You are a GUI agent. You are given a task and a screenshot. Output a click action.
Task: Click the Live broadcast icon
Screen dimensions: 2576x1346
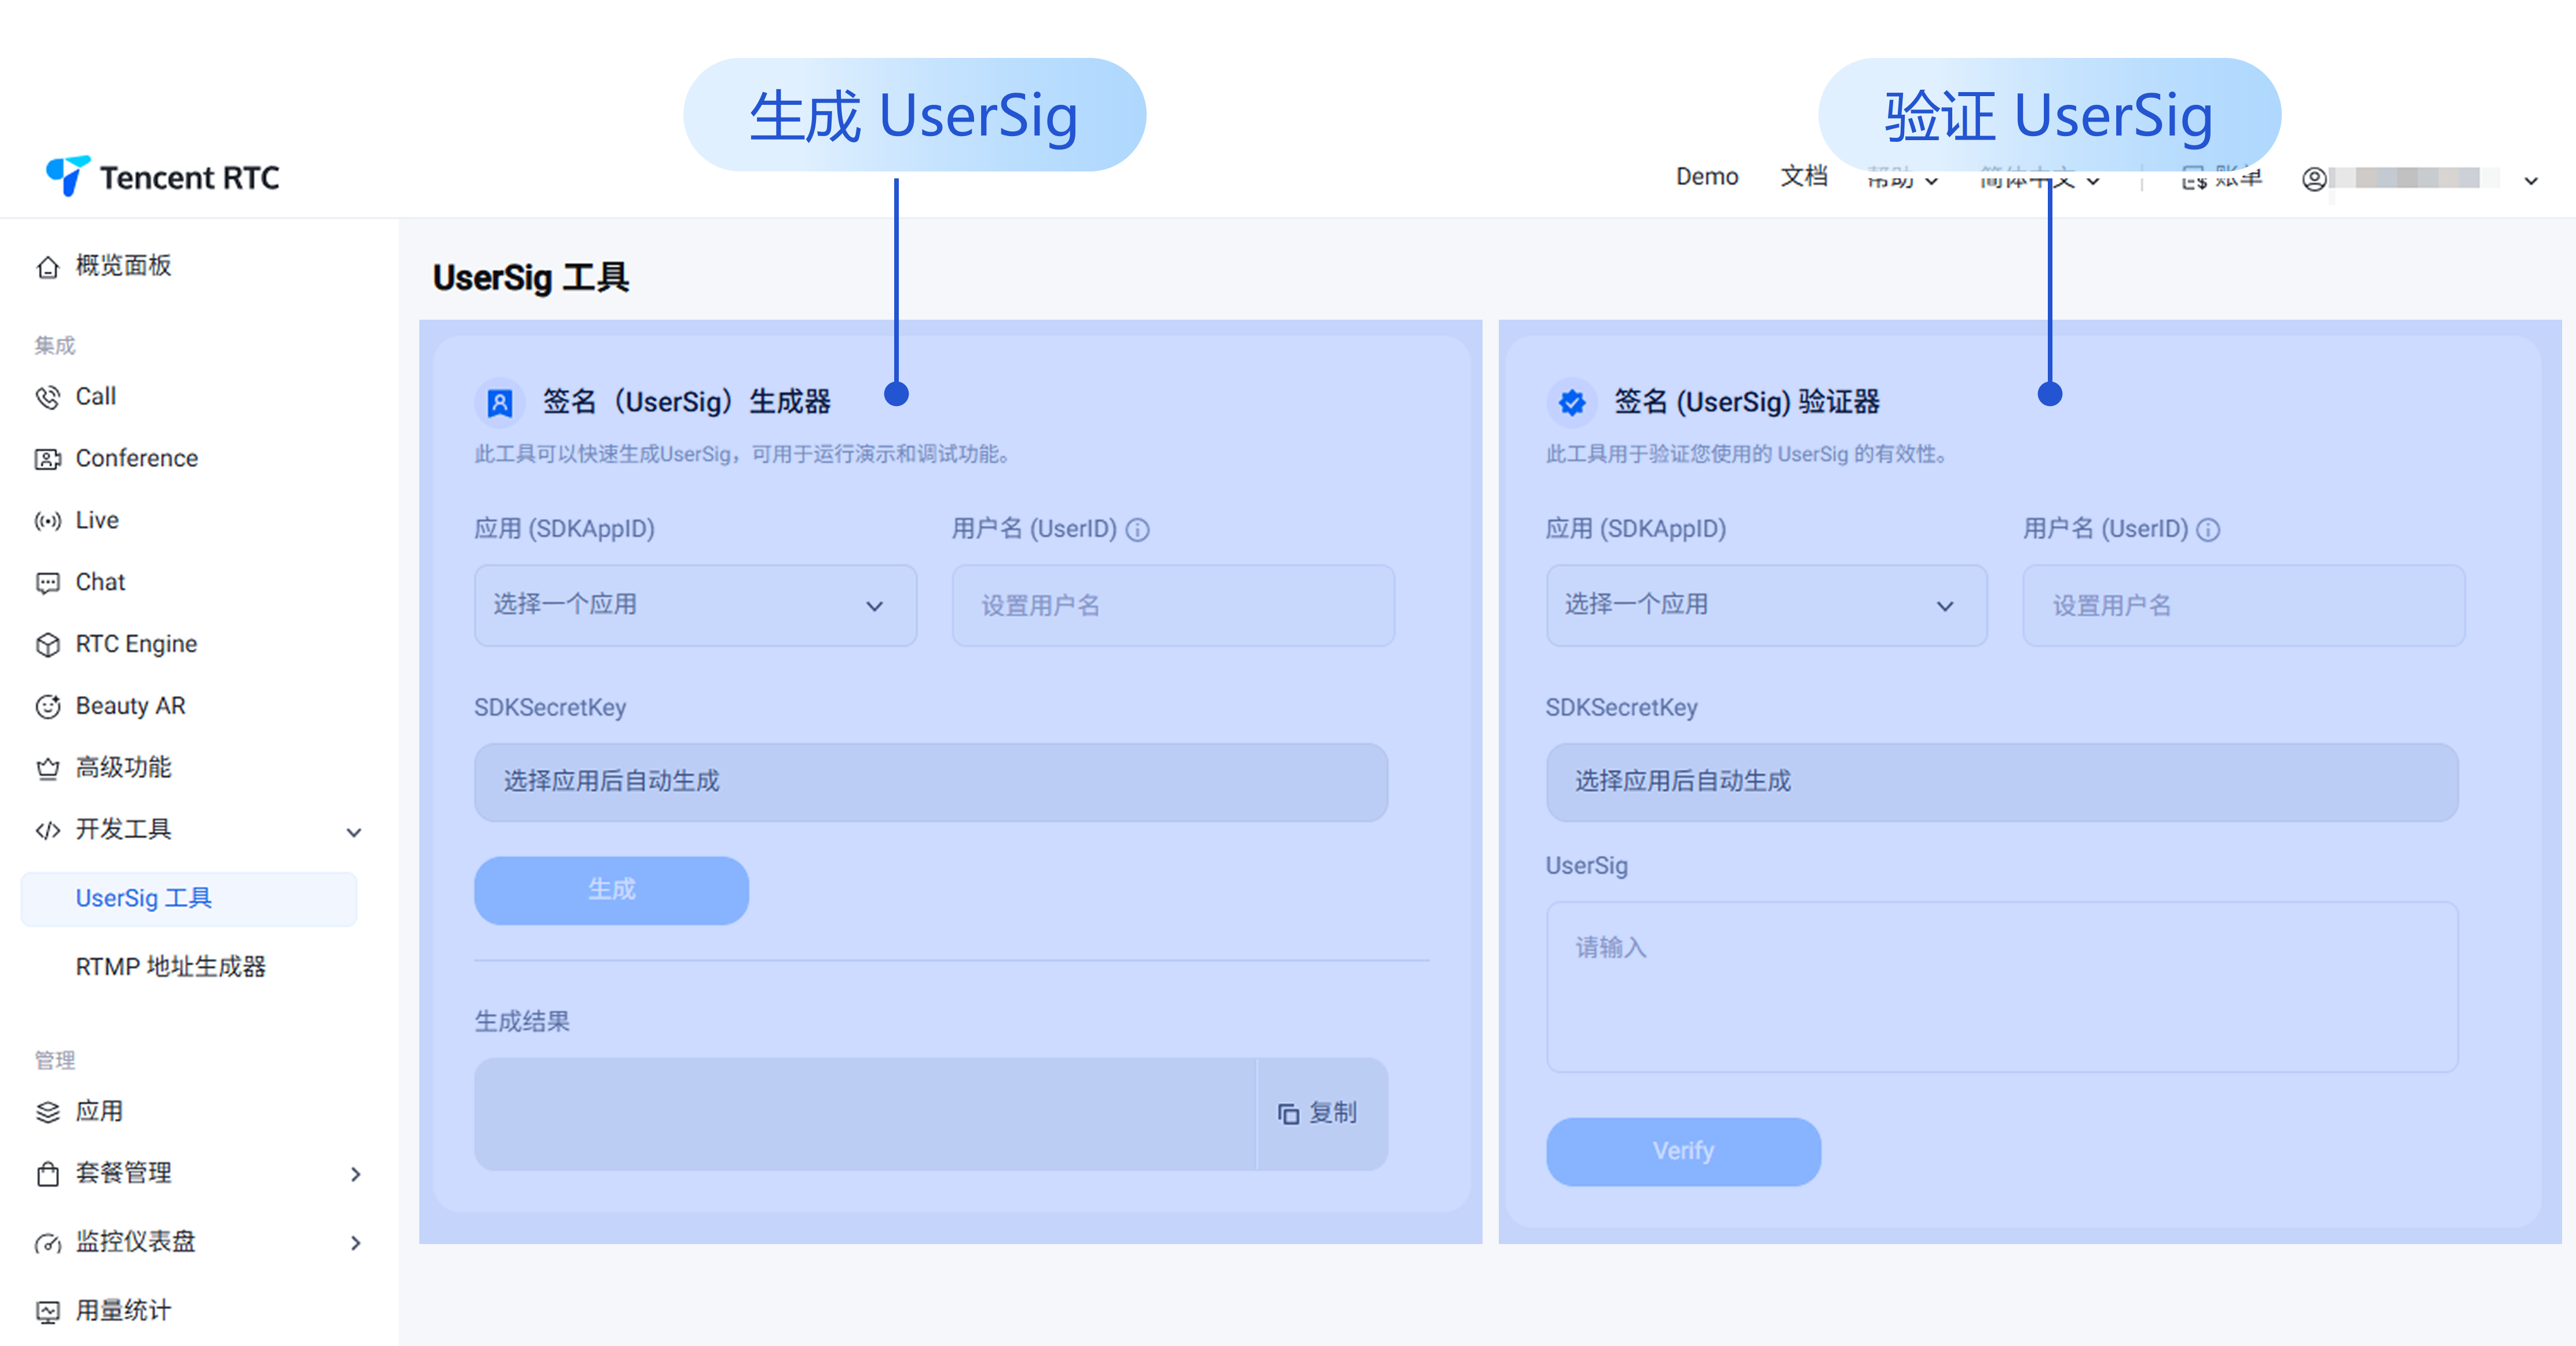pos(47,521)
